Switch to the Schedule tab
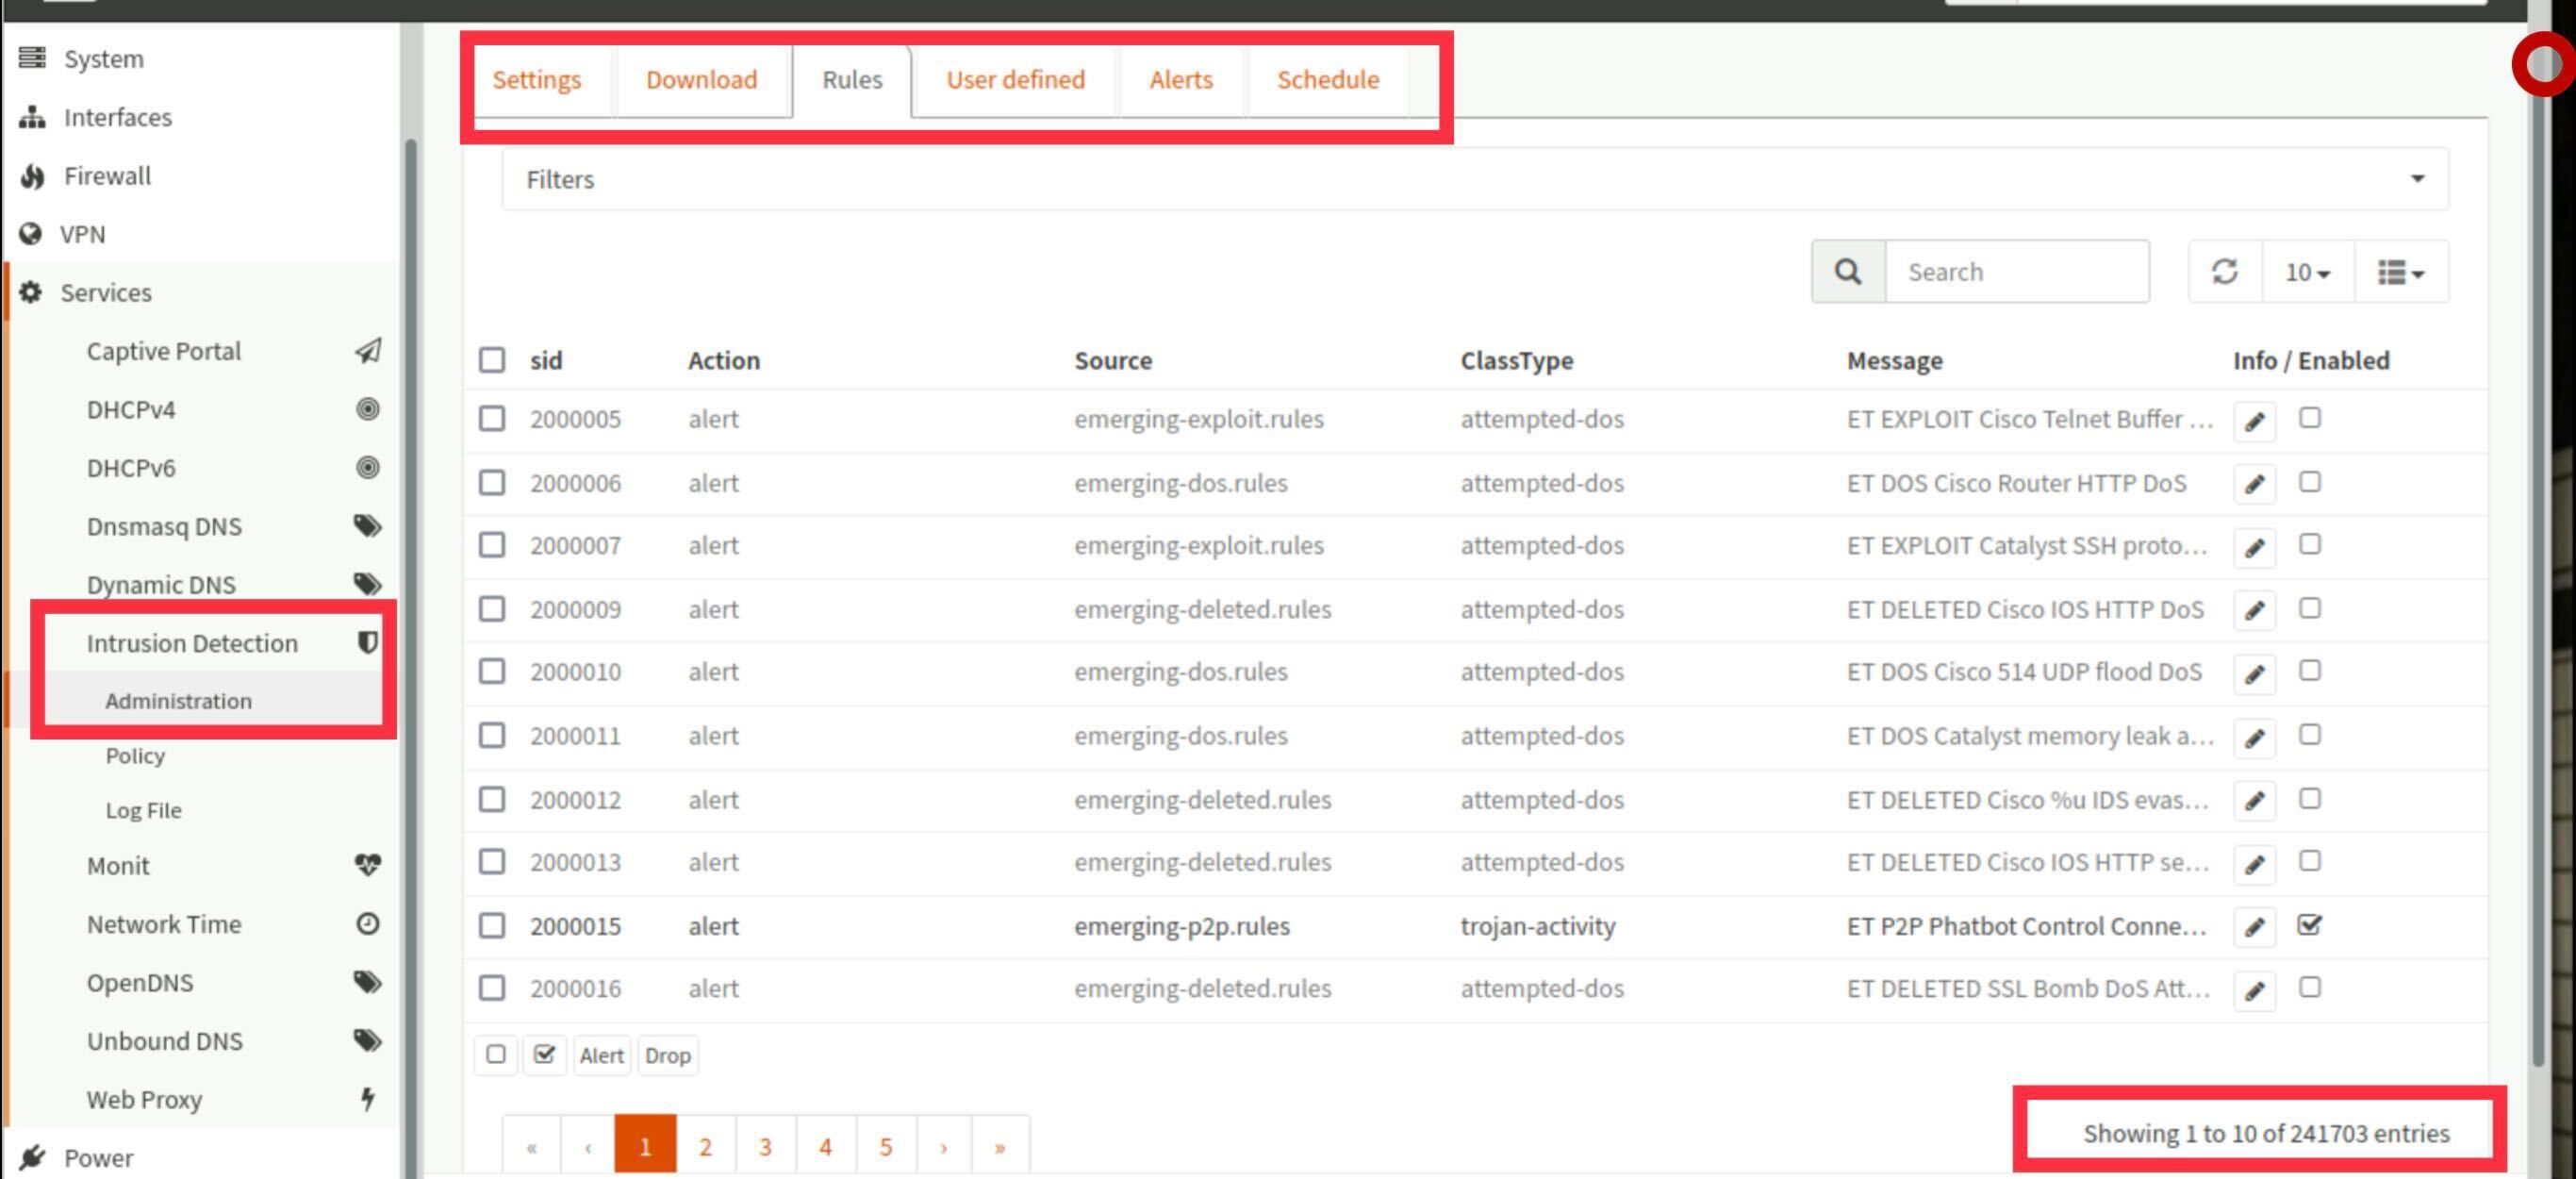Image resolution: width=2576 pixels, height=1179 pixels. pos(1327,80)
